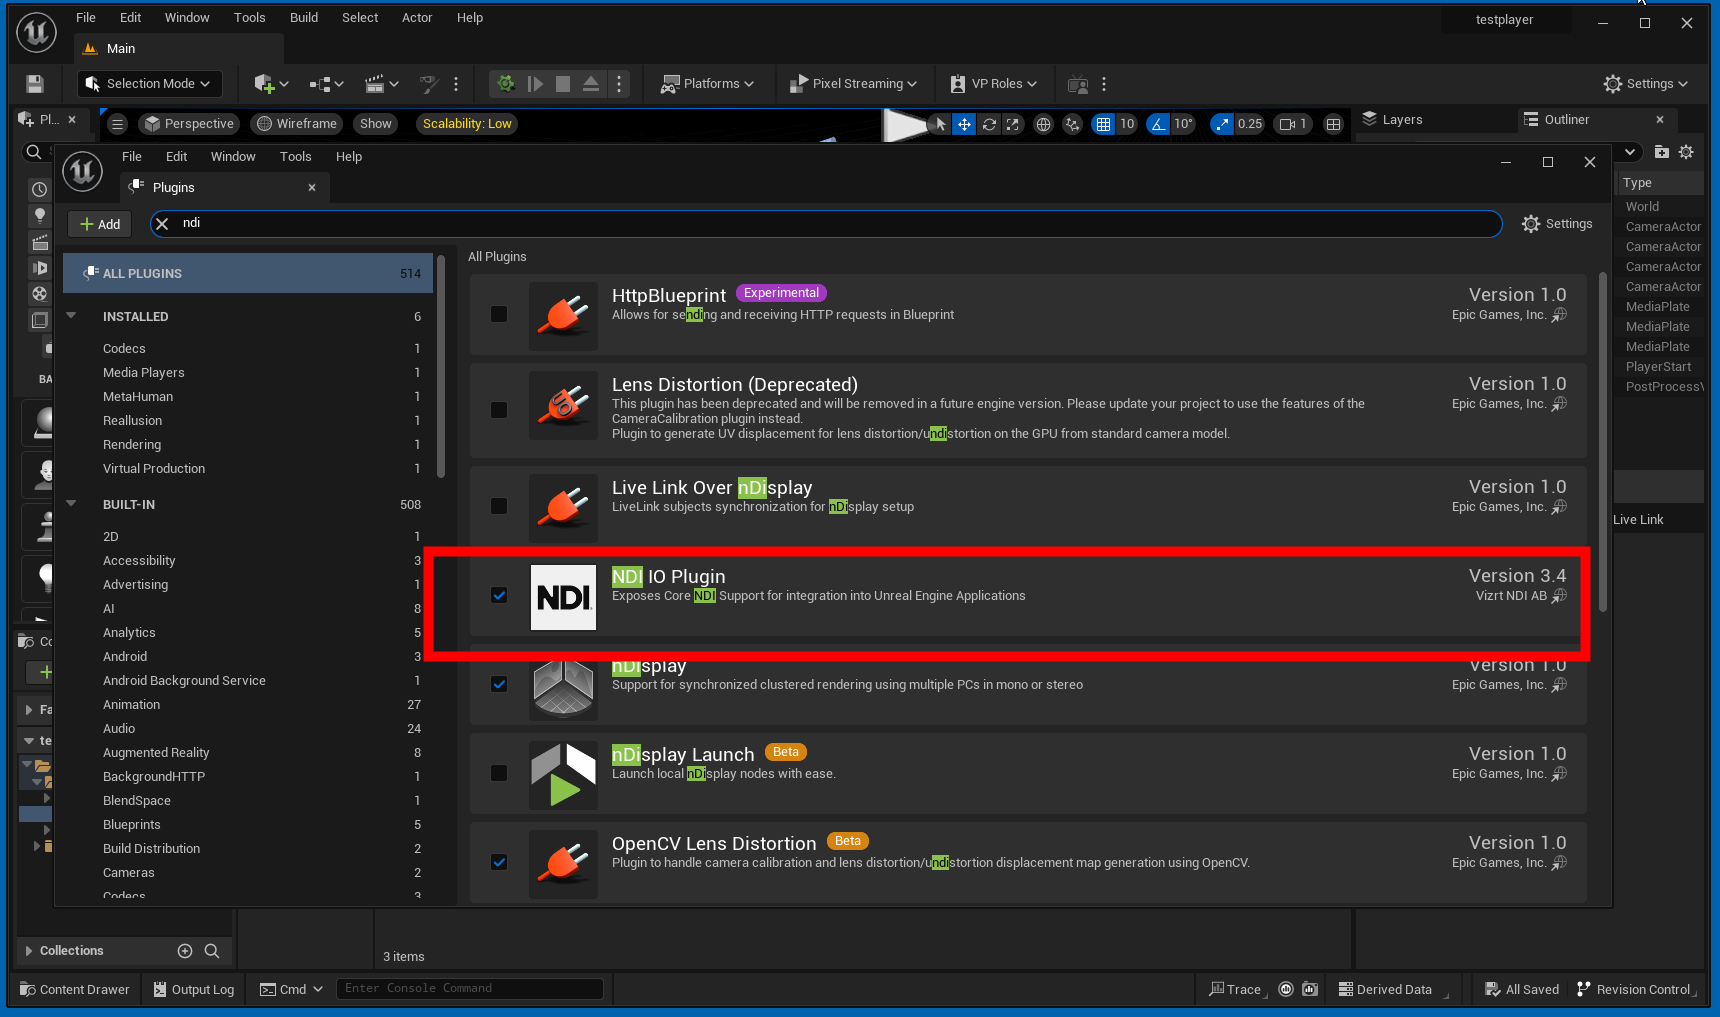Image resolution: width=1720 pixels, height=1017 pixels.
Task: Click the clear search X icon
Action: (162, 224)
